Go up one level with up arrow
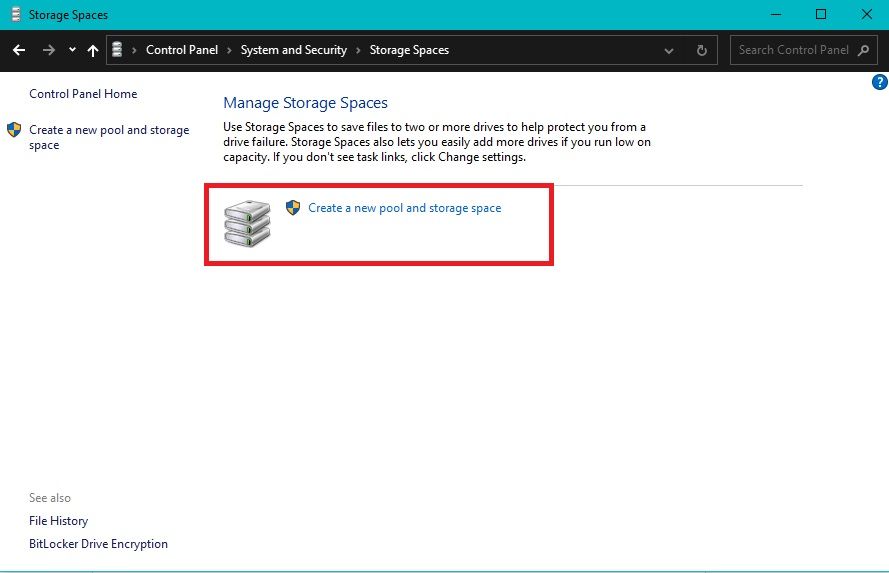 click(93, 50)
